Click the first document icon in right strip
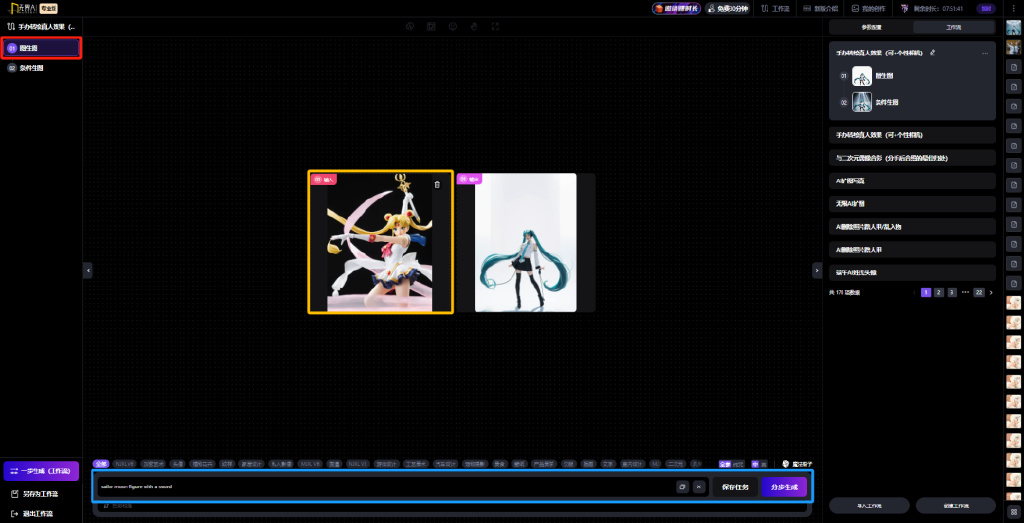Screen dimensions: 1024x523 pyautogui.click(x=1014, y=67)
